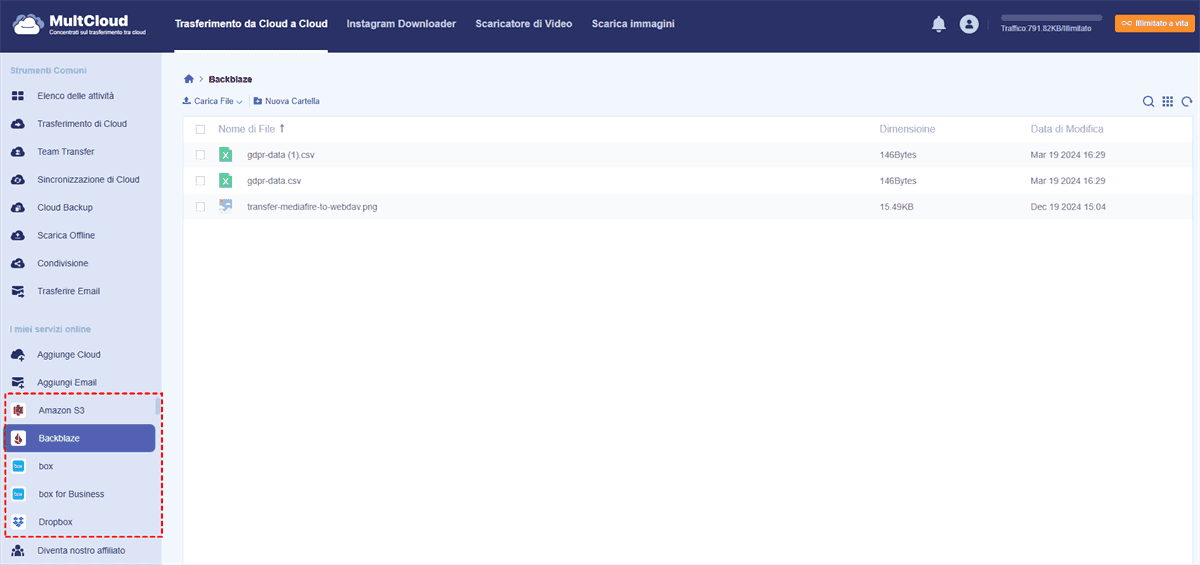The height and width of the screenshot is (565, 1200).
Task: Switch to grid view icon
Action: pos(1168,101)
